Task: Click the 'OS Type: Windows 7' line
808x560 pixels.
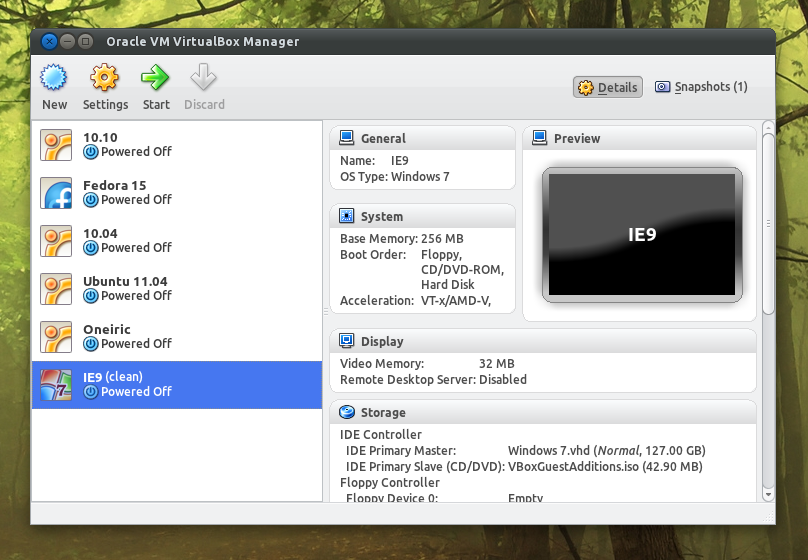Action: click(394, 177)
